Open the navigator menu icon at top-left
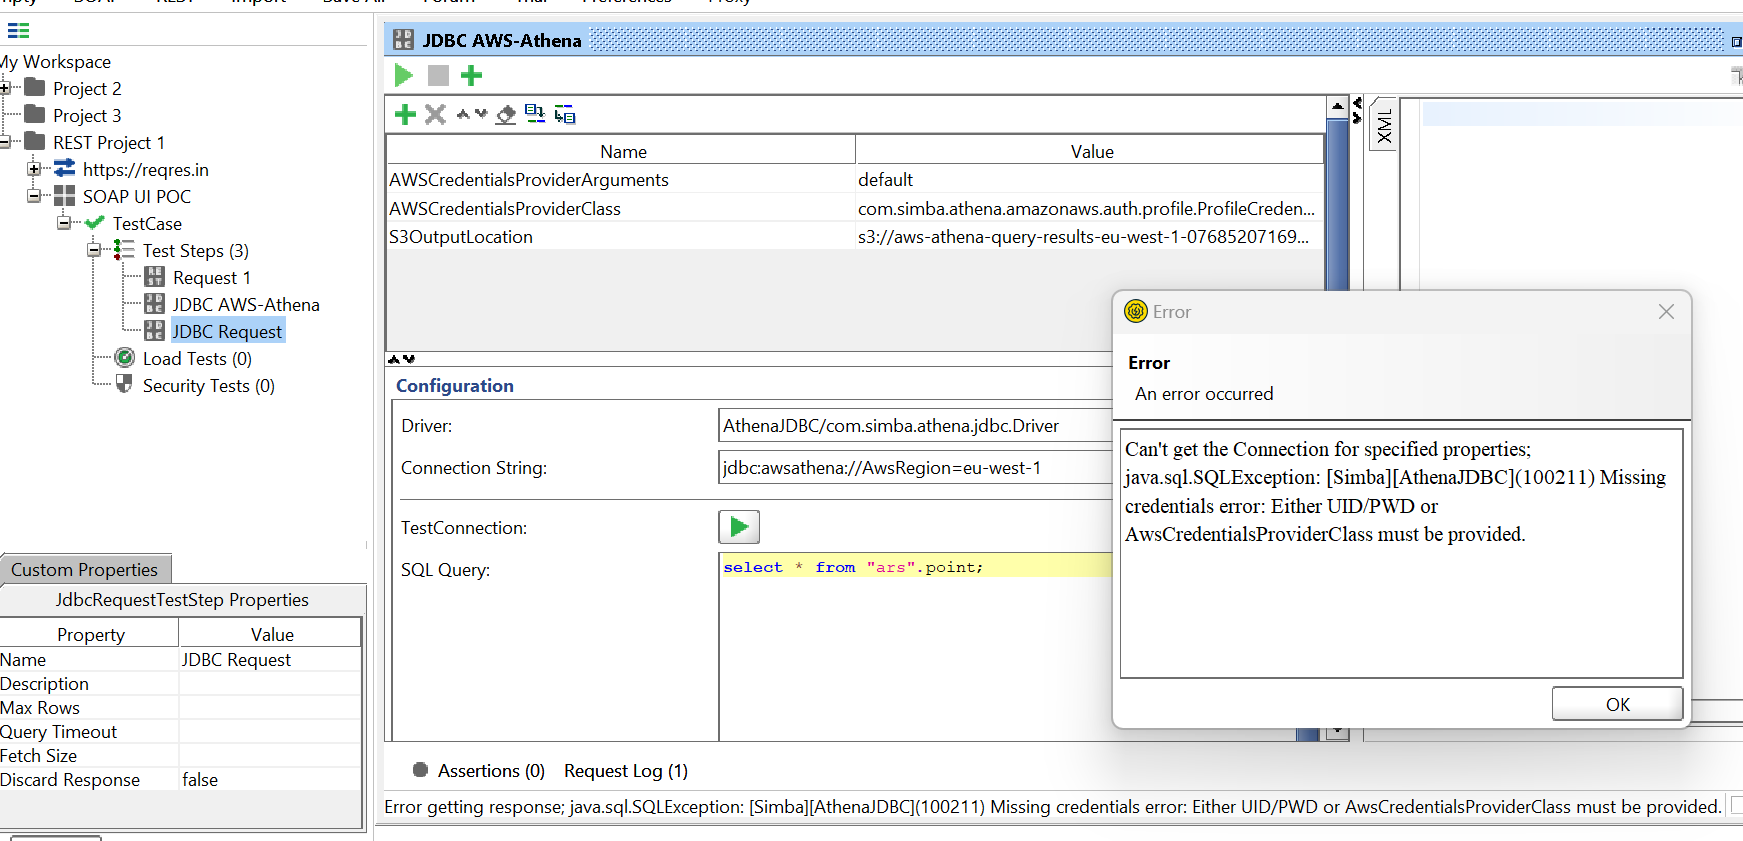 [x=18, y=30]
